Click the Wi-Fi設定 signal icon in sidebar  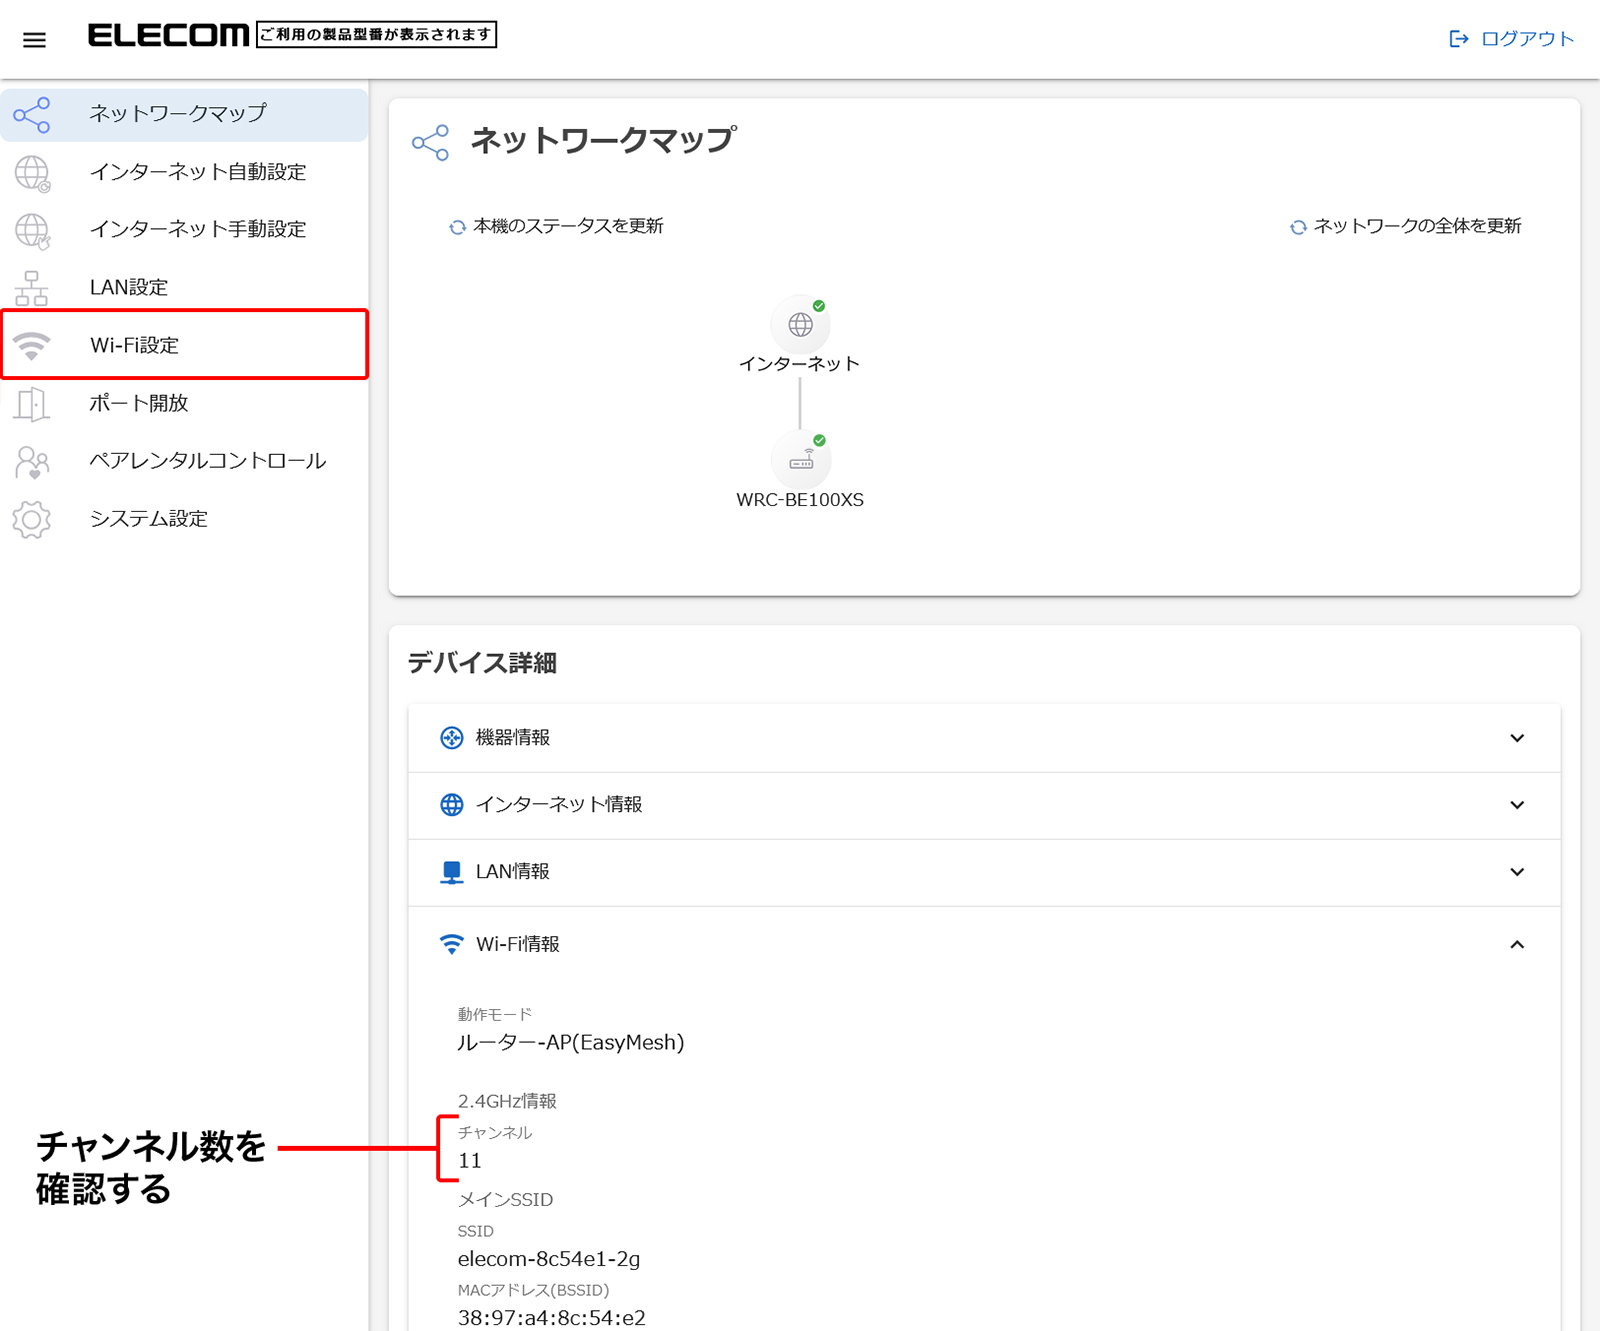pyautogui.click(x=32, y=346)
